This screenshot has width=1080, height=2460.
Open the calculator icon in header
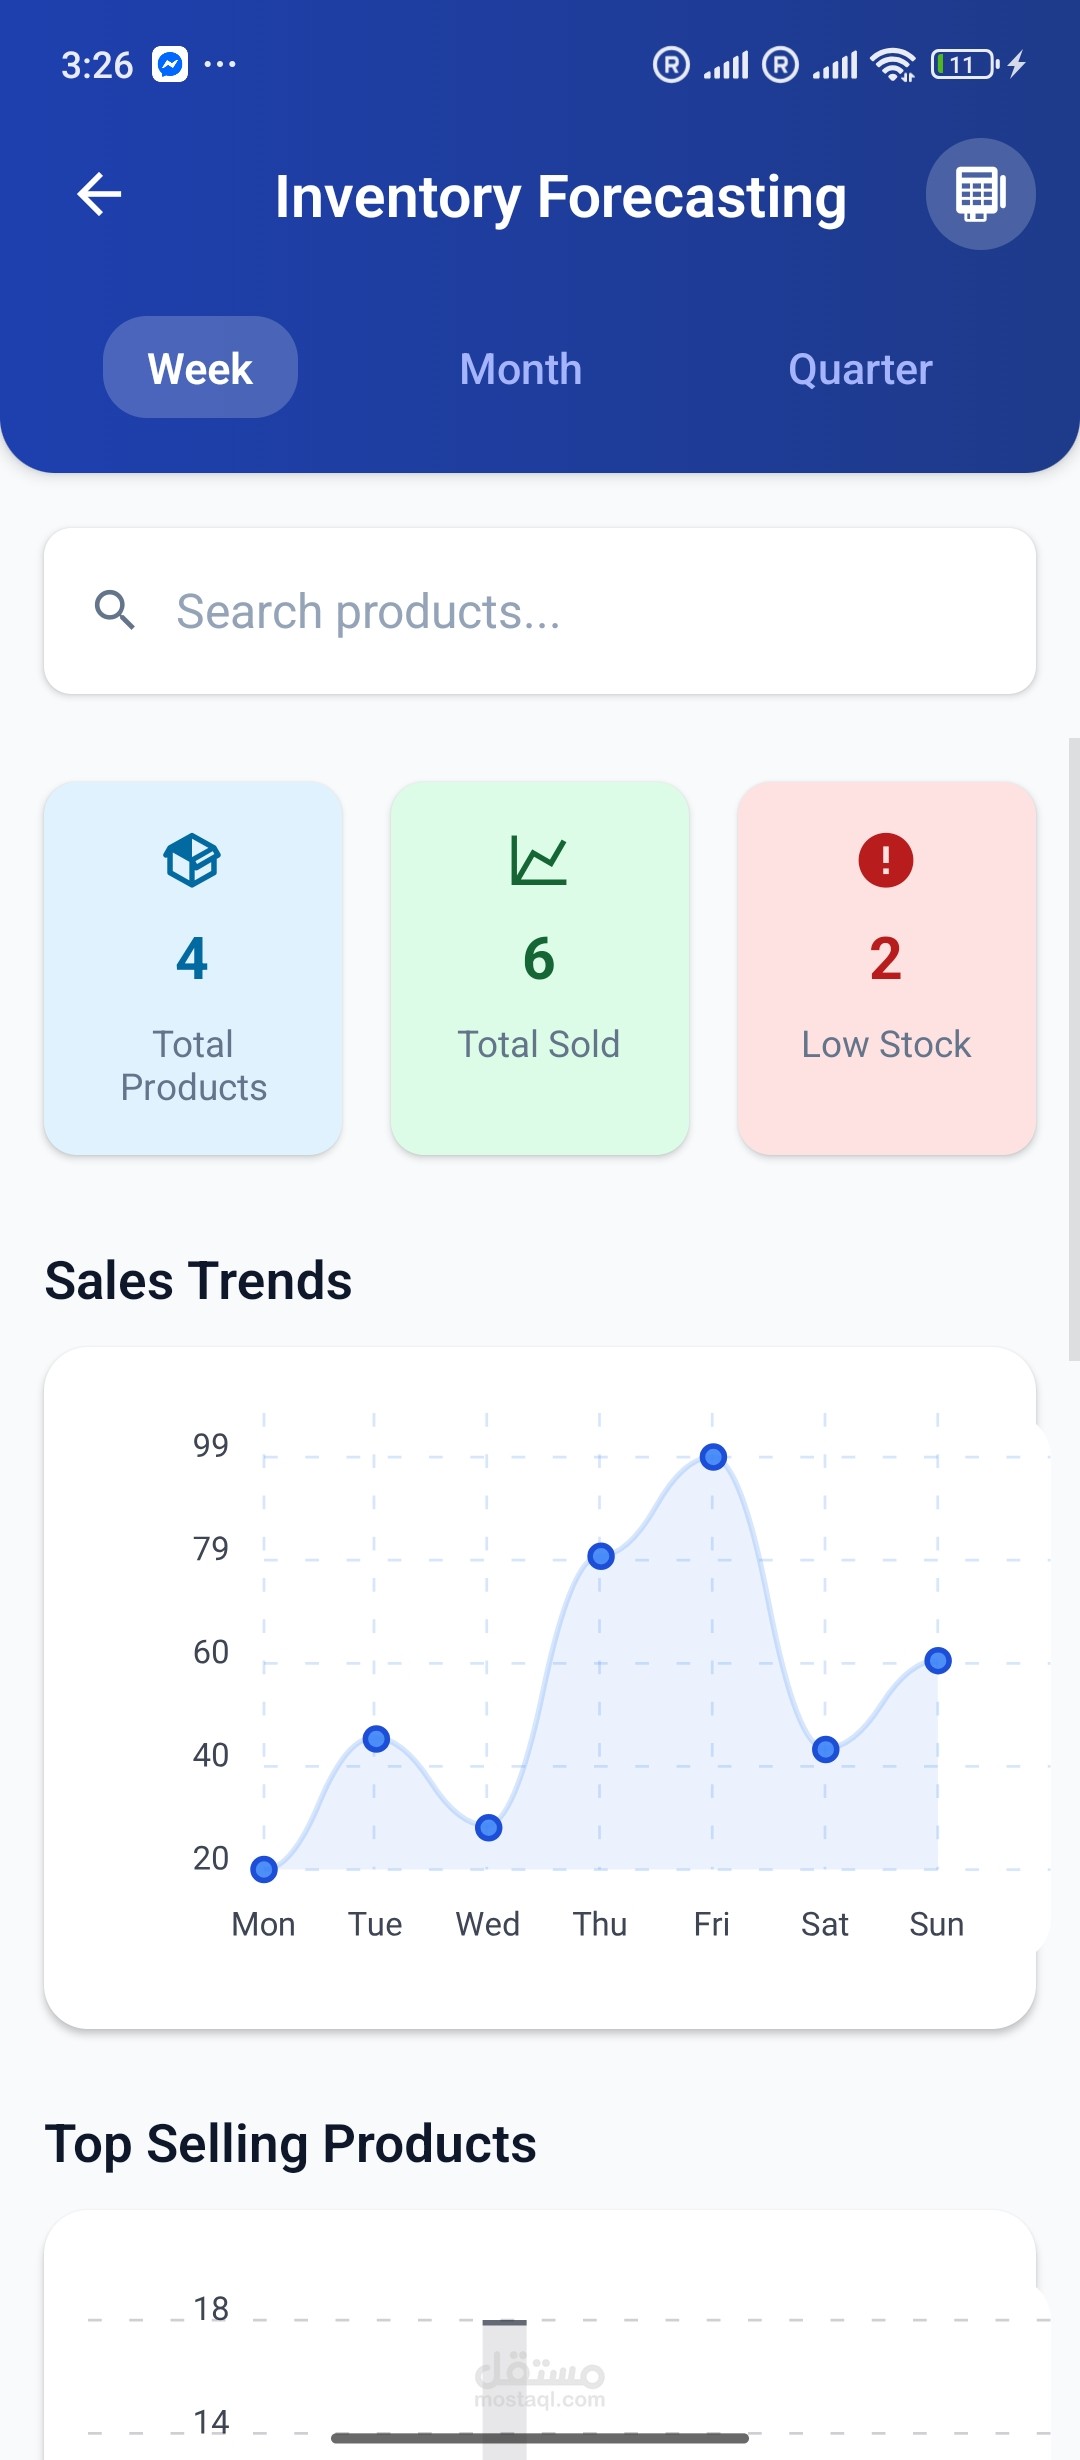click(980, 194)
